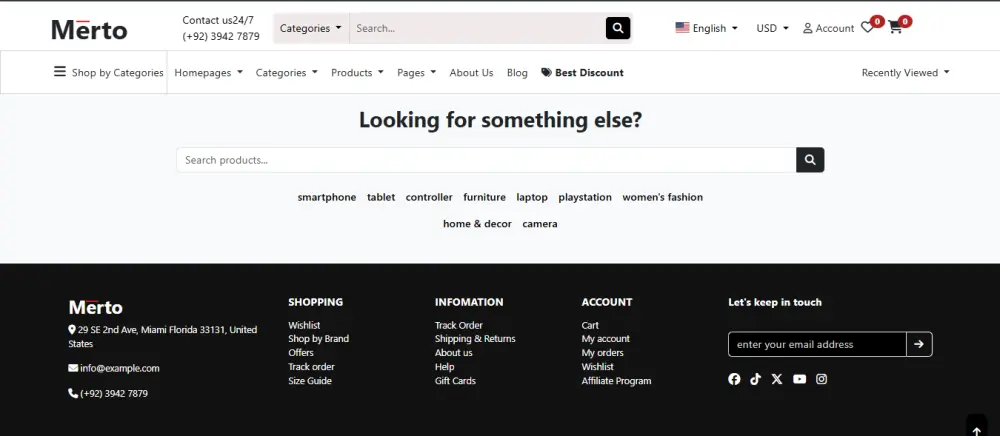Click the Miami Florida address text
This screenshot has width=1000, height=436.
163,337
